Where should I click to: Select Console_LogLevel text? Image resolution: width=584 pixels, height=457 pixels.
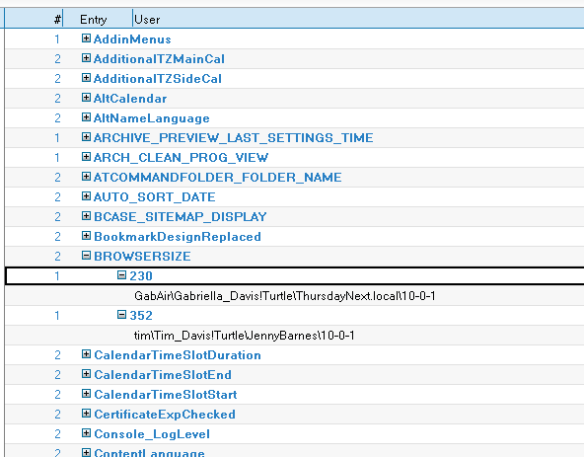pyautogui.click(x=152, y=434)
